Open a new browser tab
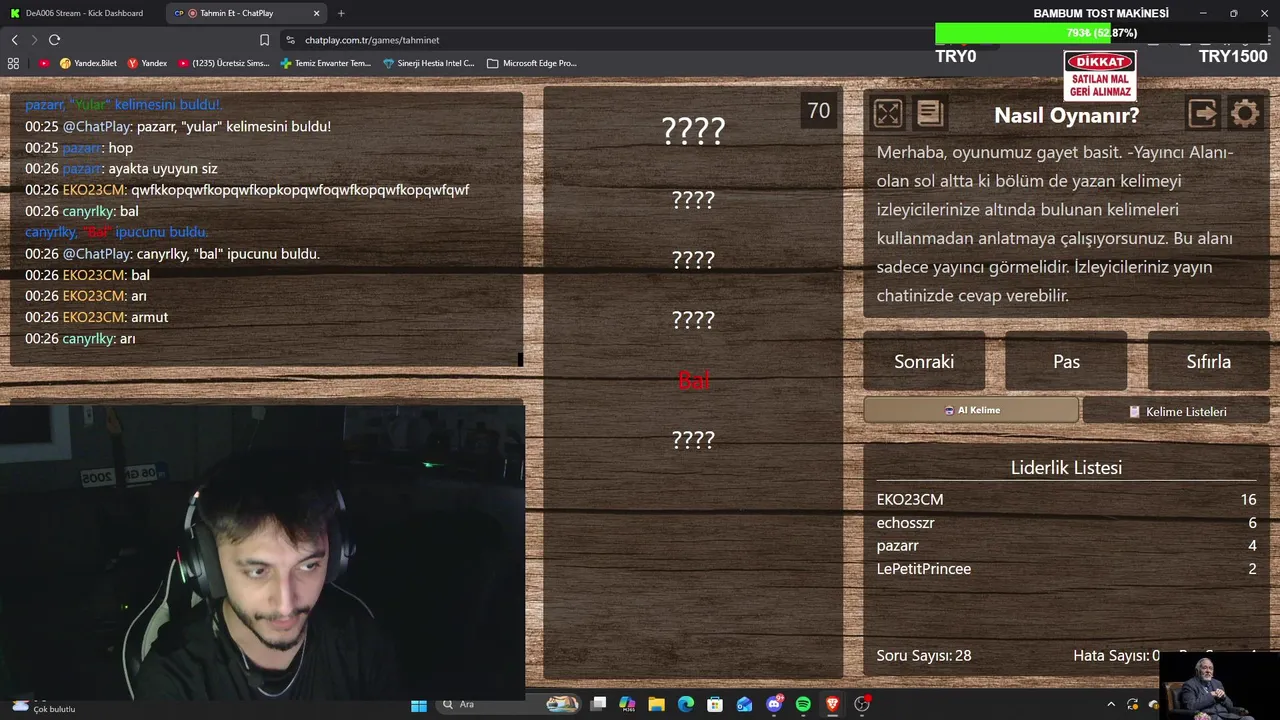This screenshot has height=720, width=1280. tap(341, 13)
